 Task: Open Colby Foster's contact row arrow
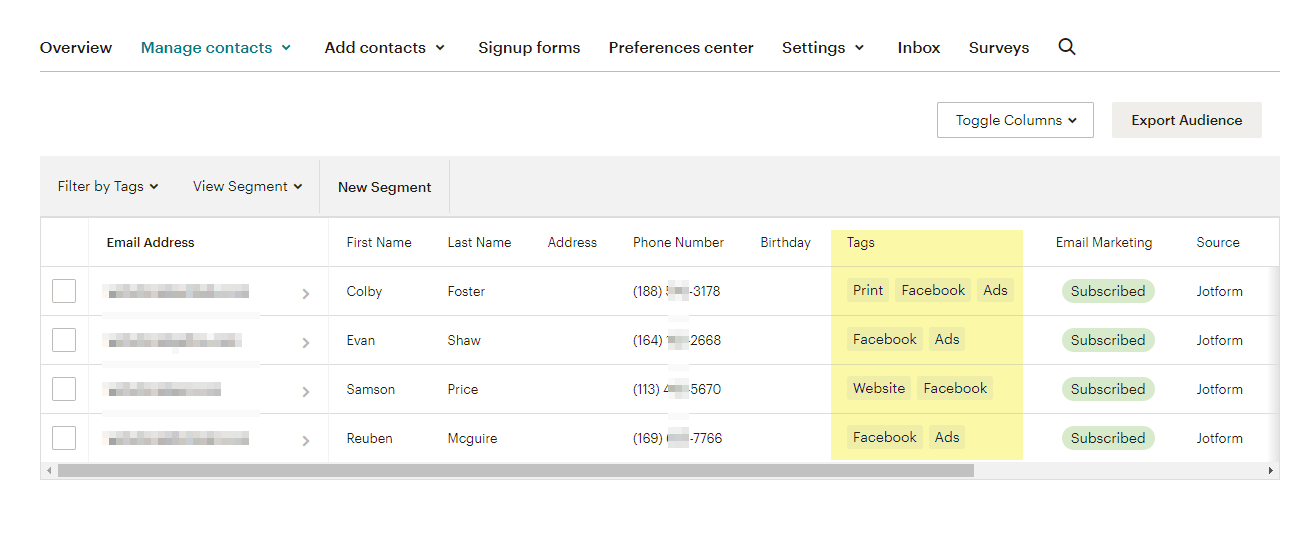[305, 293]
